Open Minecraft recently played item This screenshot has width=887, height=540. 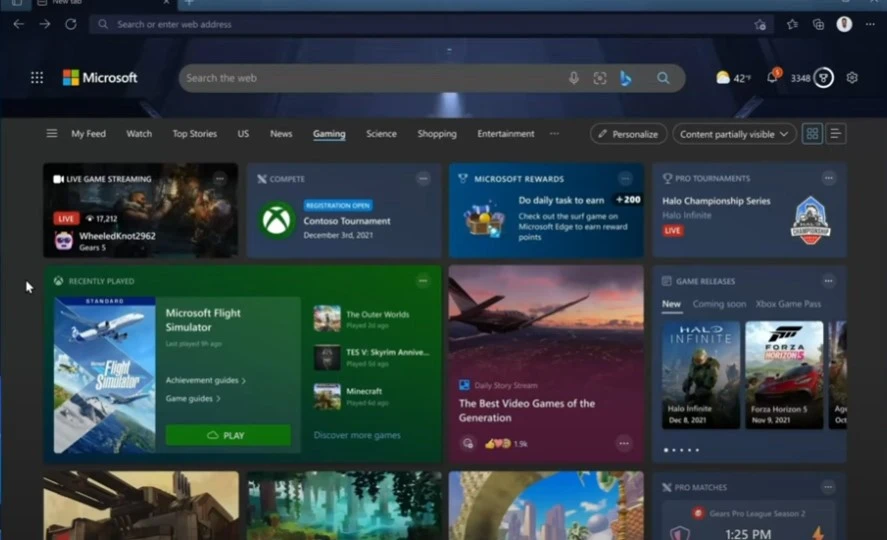pyautogui.click(x=352, y=396)
